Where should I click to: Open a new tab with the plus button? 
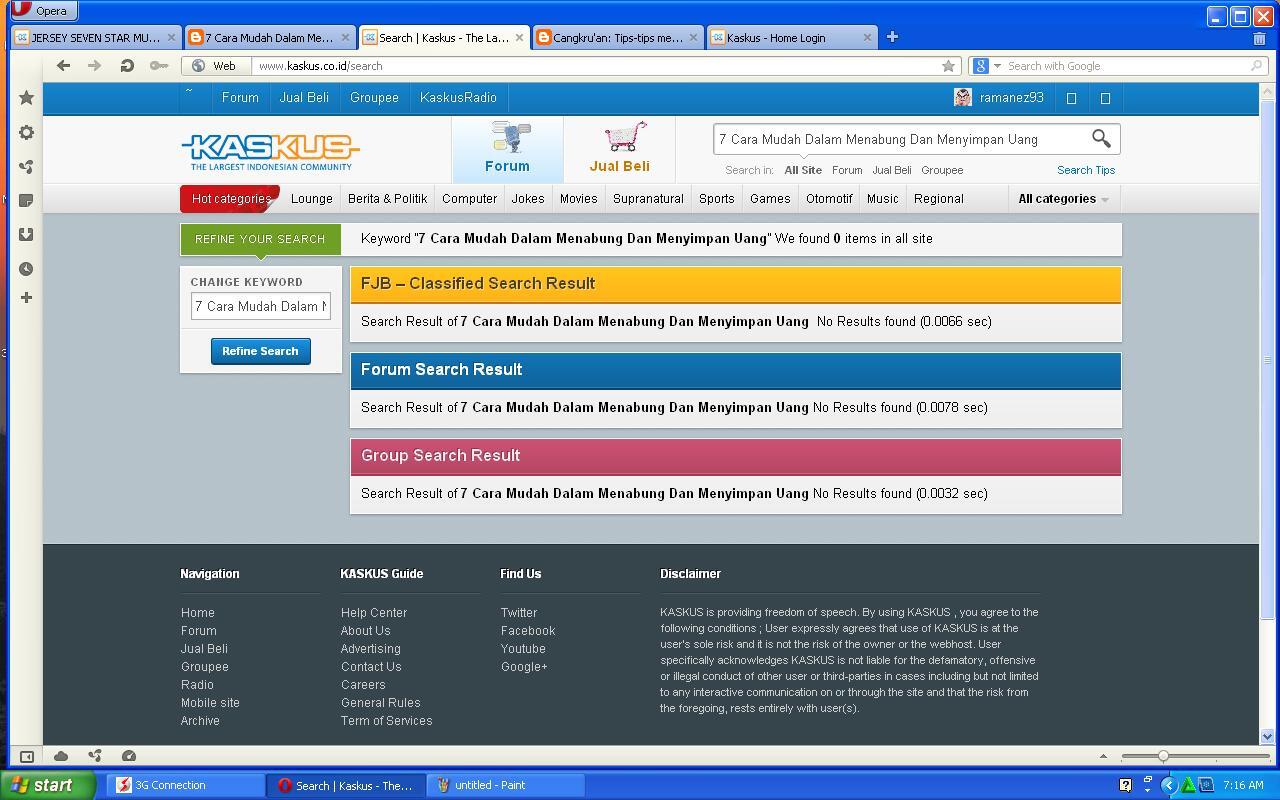(x=892, y=37)
